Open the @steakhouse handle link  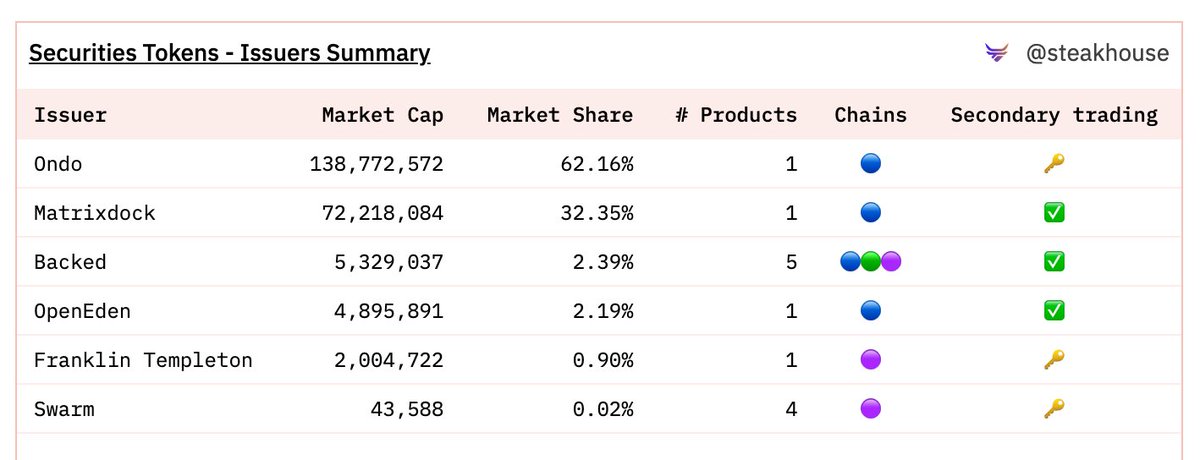(1097, 53)
